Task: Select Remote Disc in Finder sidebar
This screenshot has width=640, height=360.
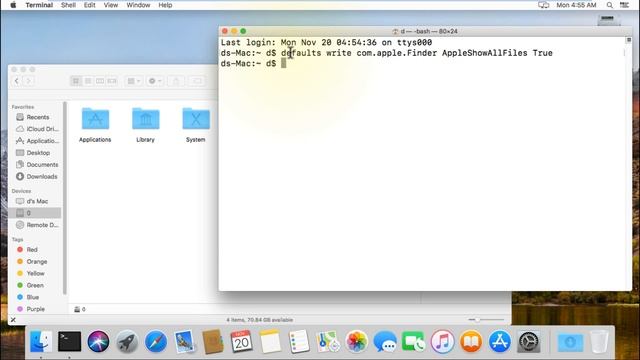Action: click(x=36, y=225)
